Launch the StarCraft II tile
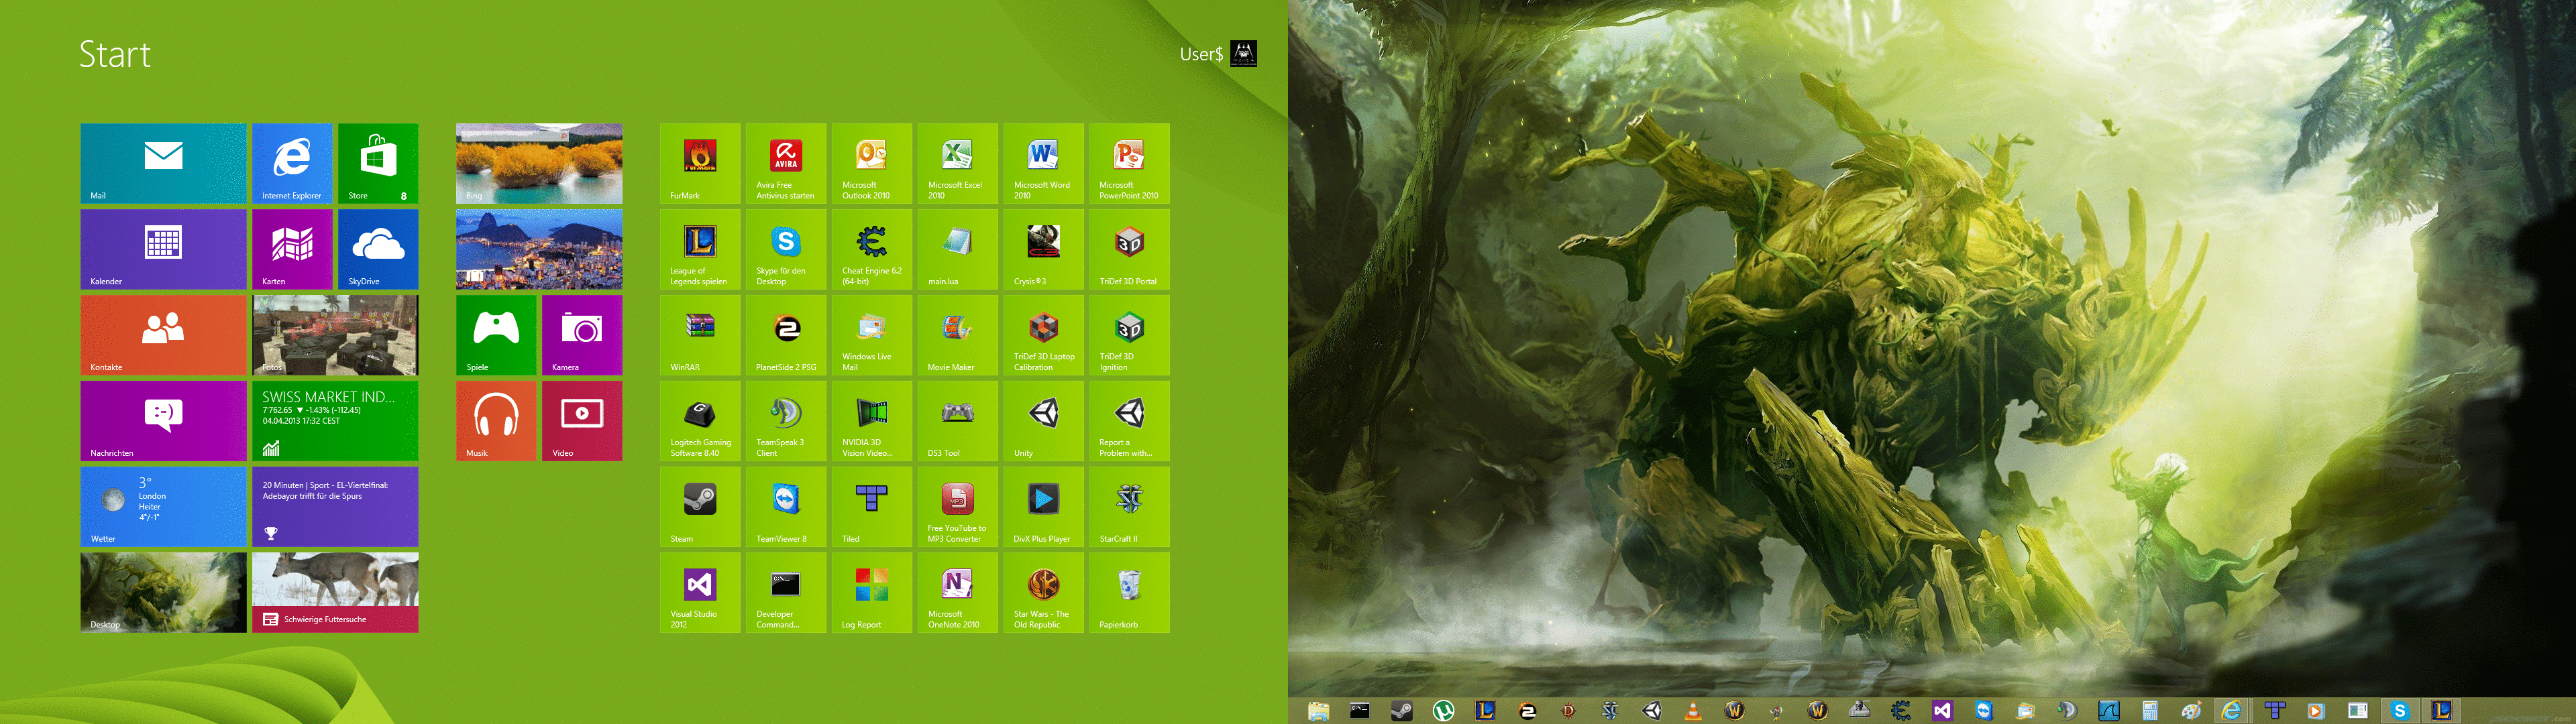The image size is (2576, 724). (x=1130, y=507)
